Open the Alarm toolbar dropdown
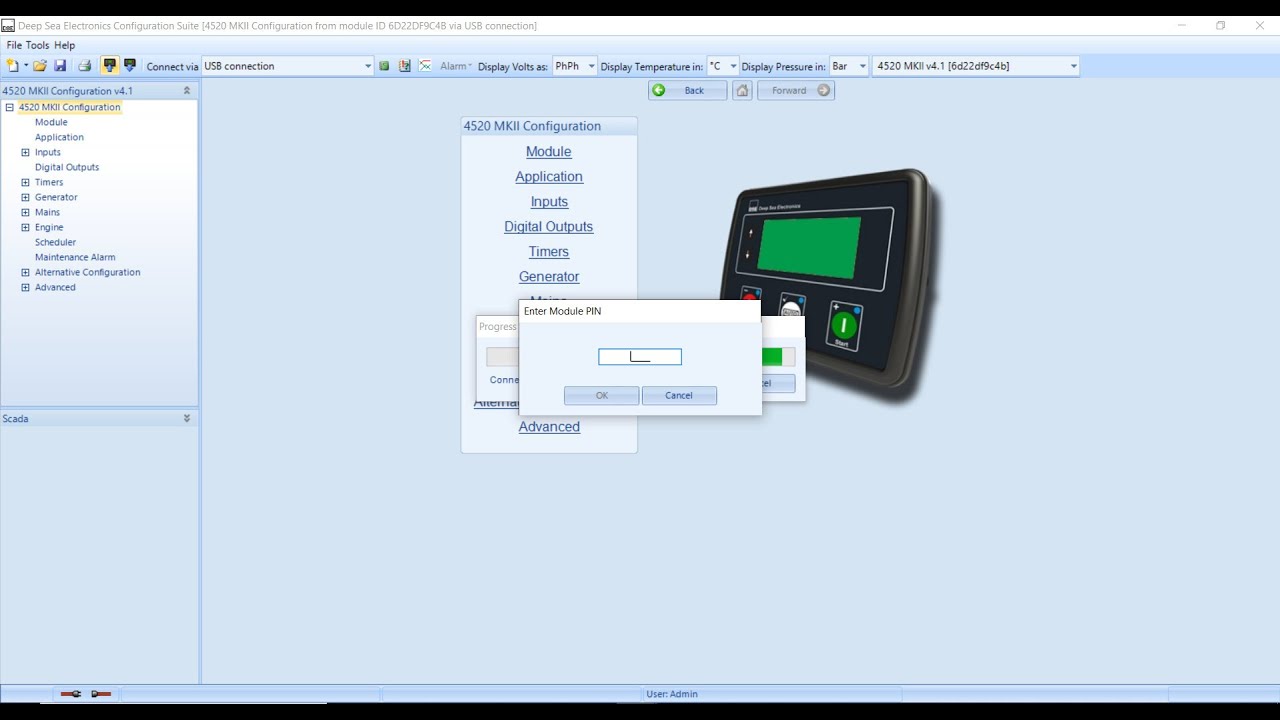 (456, 66)
